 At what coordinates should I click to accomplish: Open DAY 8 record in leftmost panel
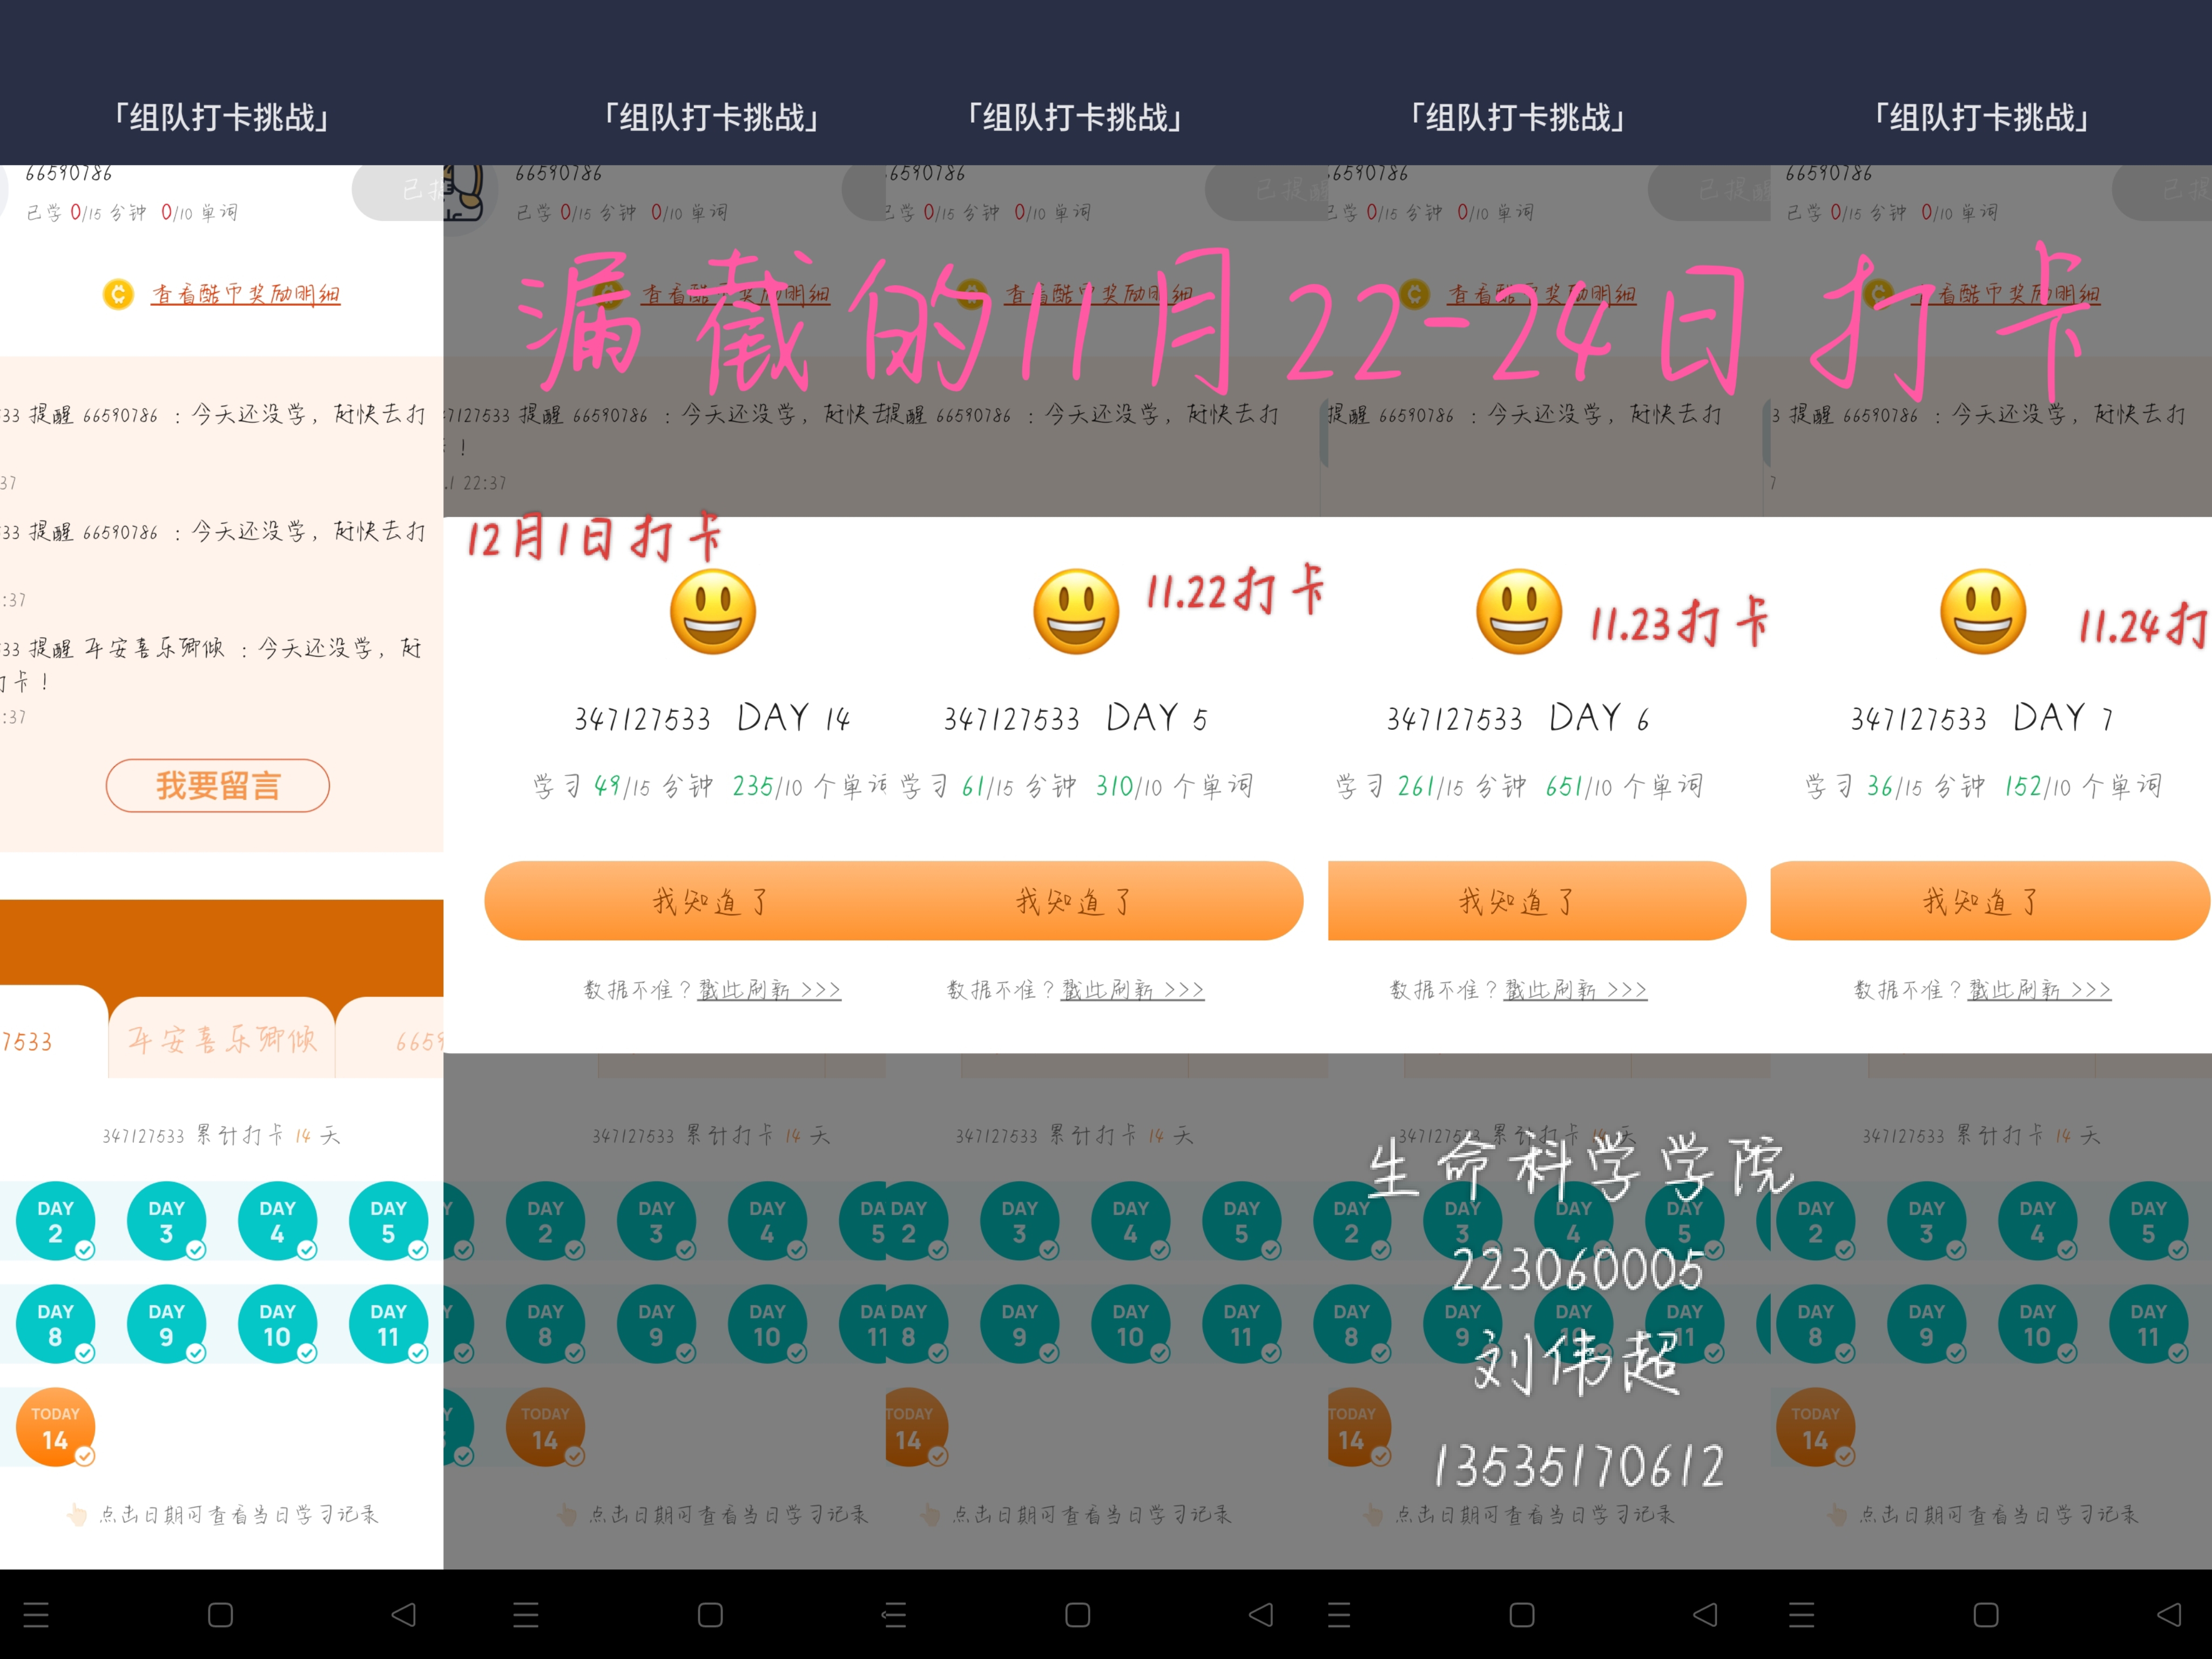[x=56, y=1324]
